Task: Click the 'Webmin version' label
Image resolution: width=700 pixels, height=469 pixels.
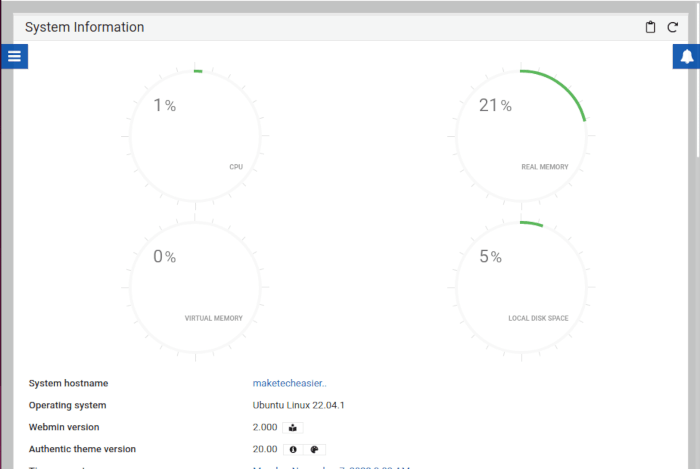Action: click(x=64, y=427)
